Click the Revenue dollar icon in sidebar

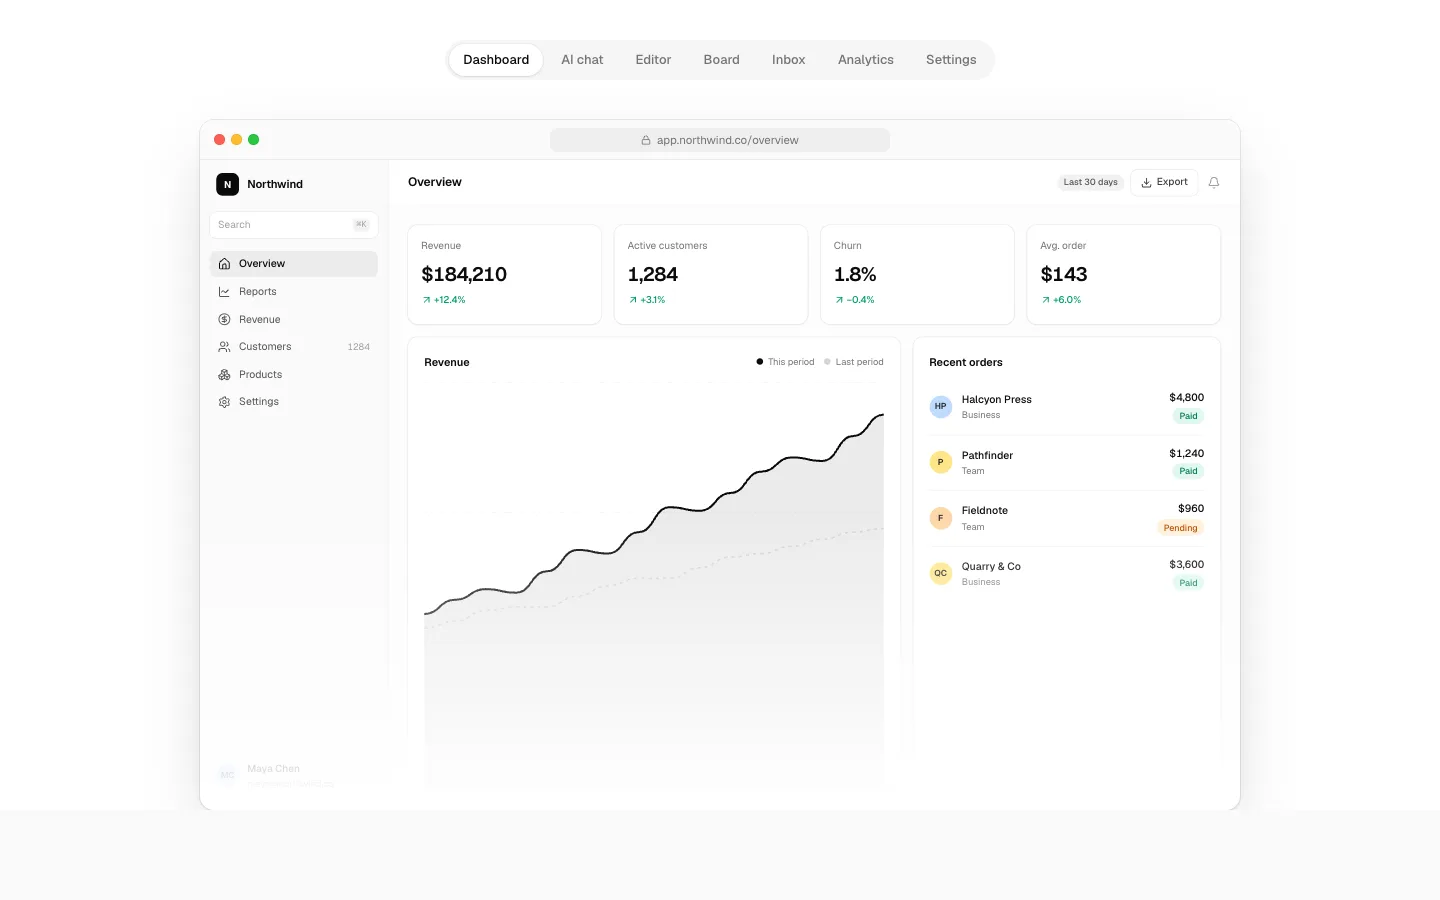(224, 320)
